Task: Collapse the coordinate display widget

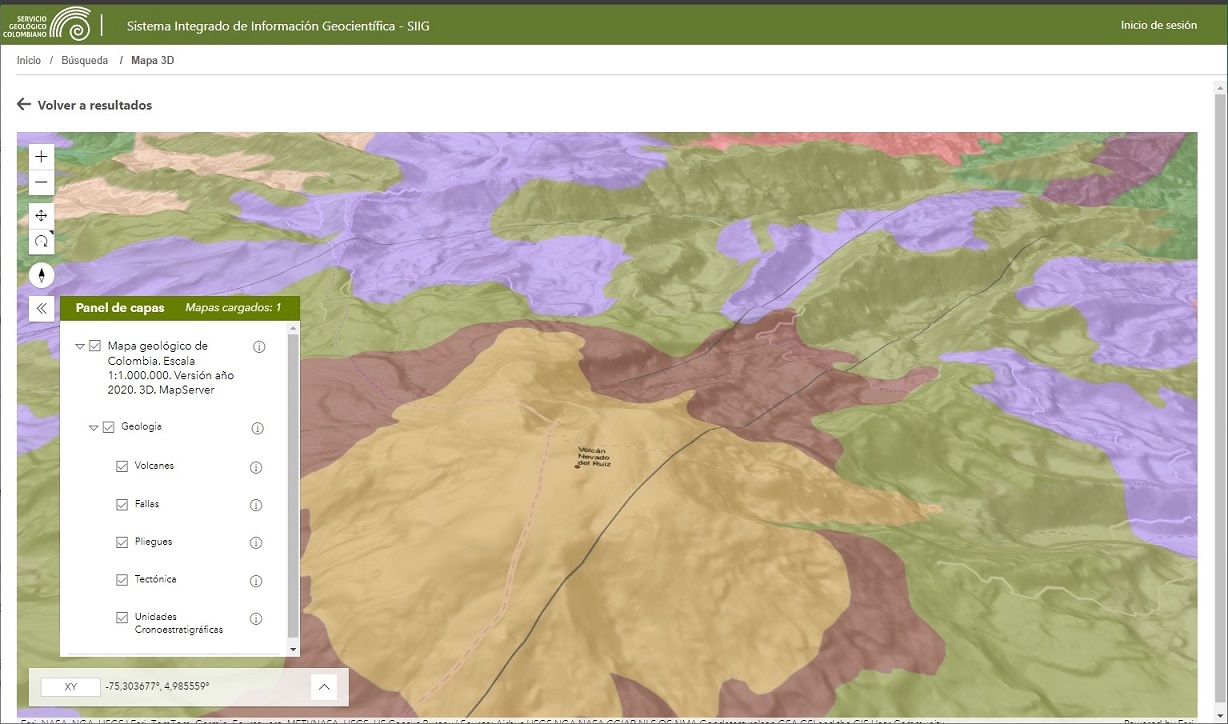Action: tap(323, 686)
